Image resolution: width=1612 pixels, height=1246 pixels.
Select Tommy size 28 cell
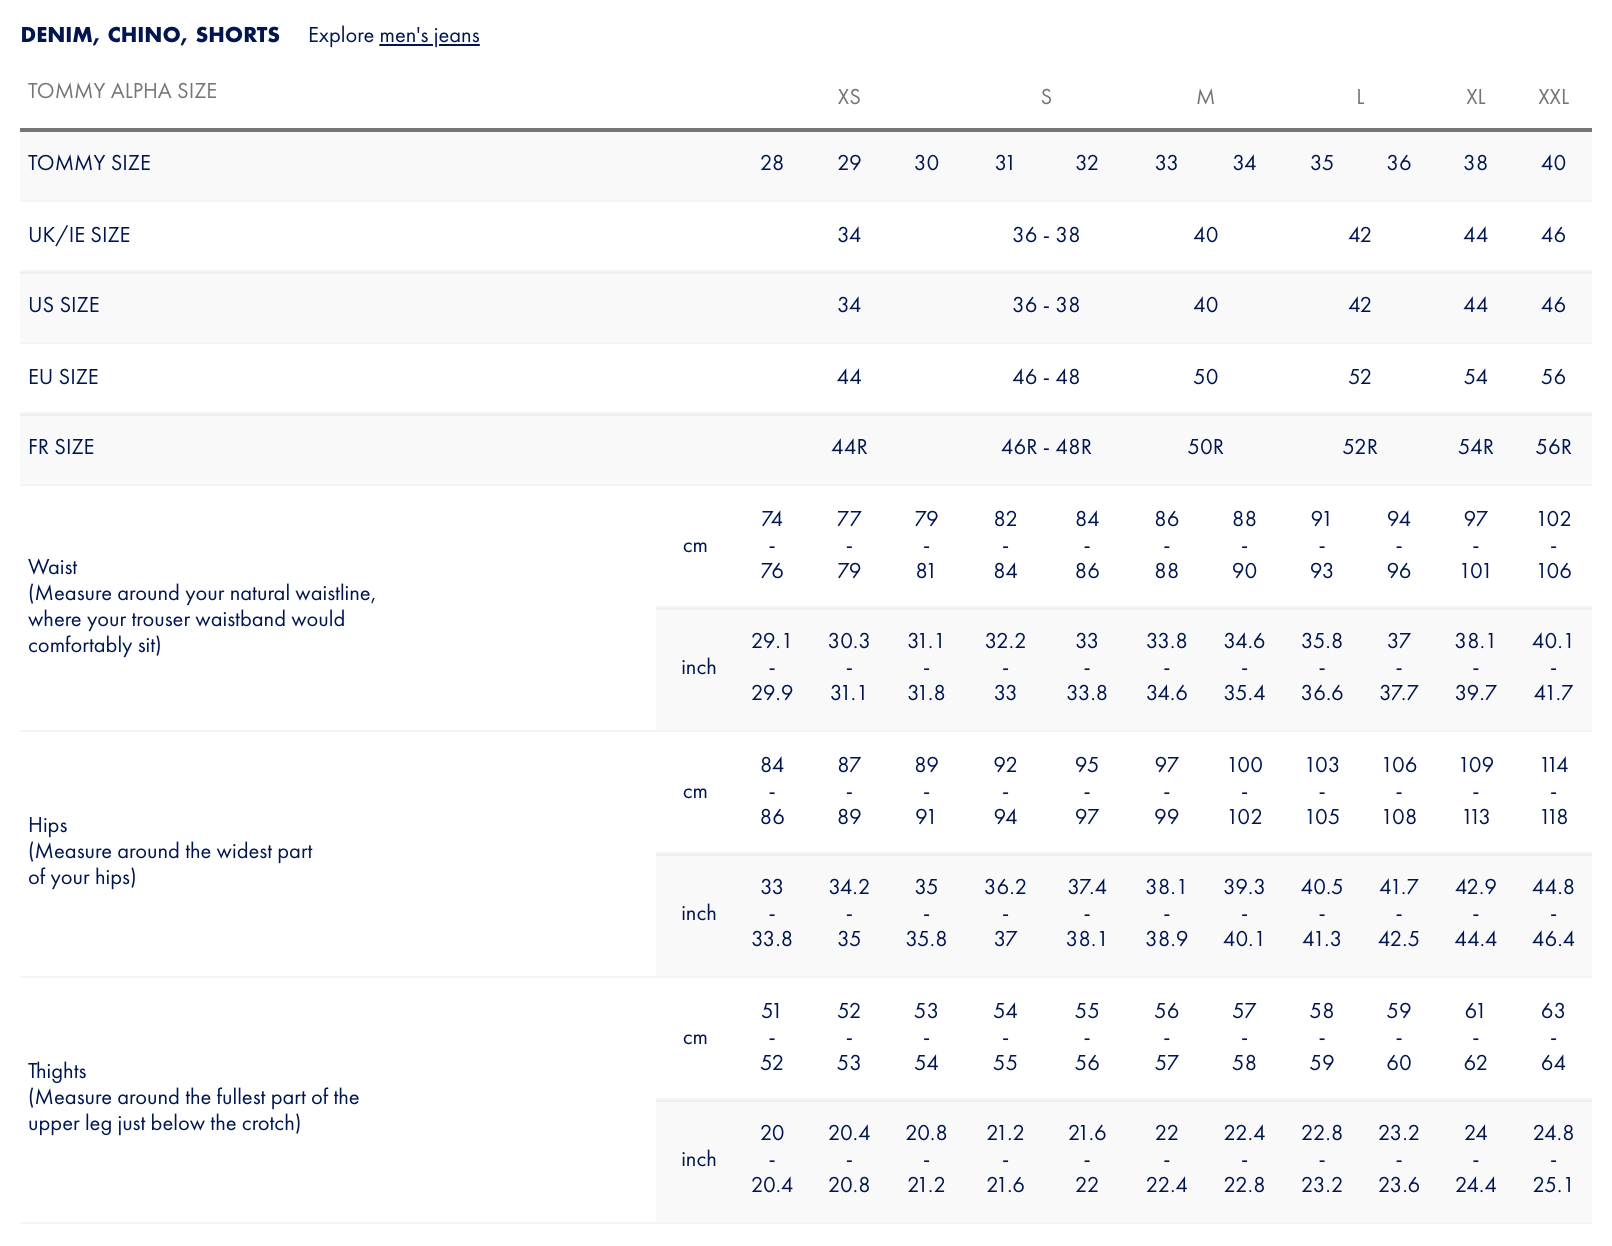pos(771,163)
